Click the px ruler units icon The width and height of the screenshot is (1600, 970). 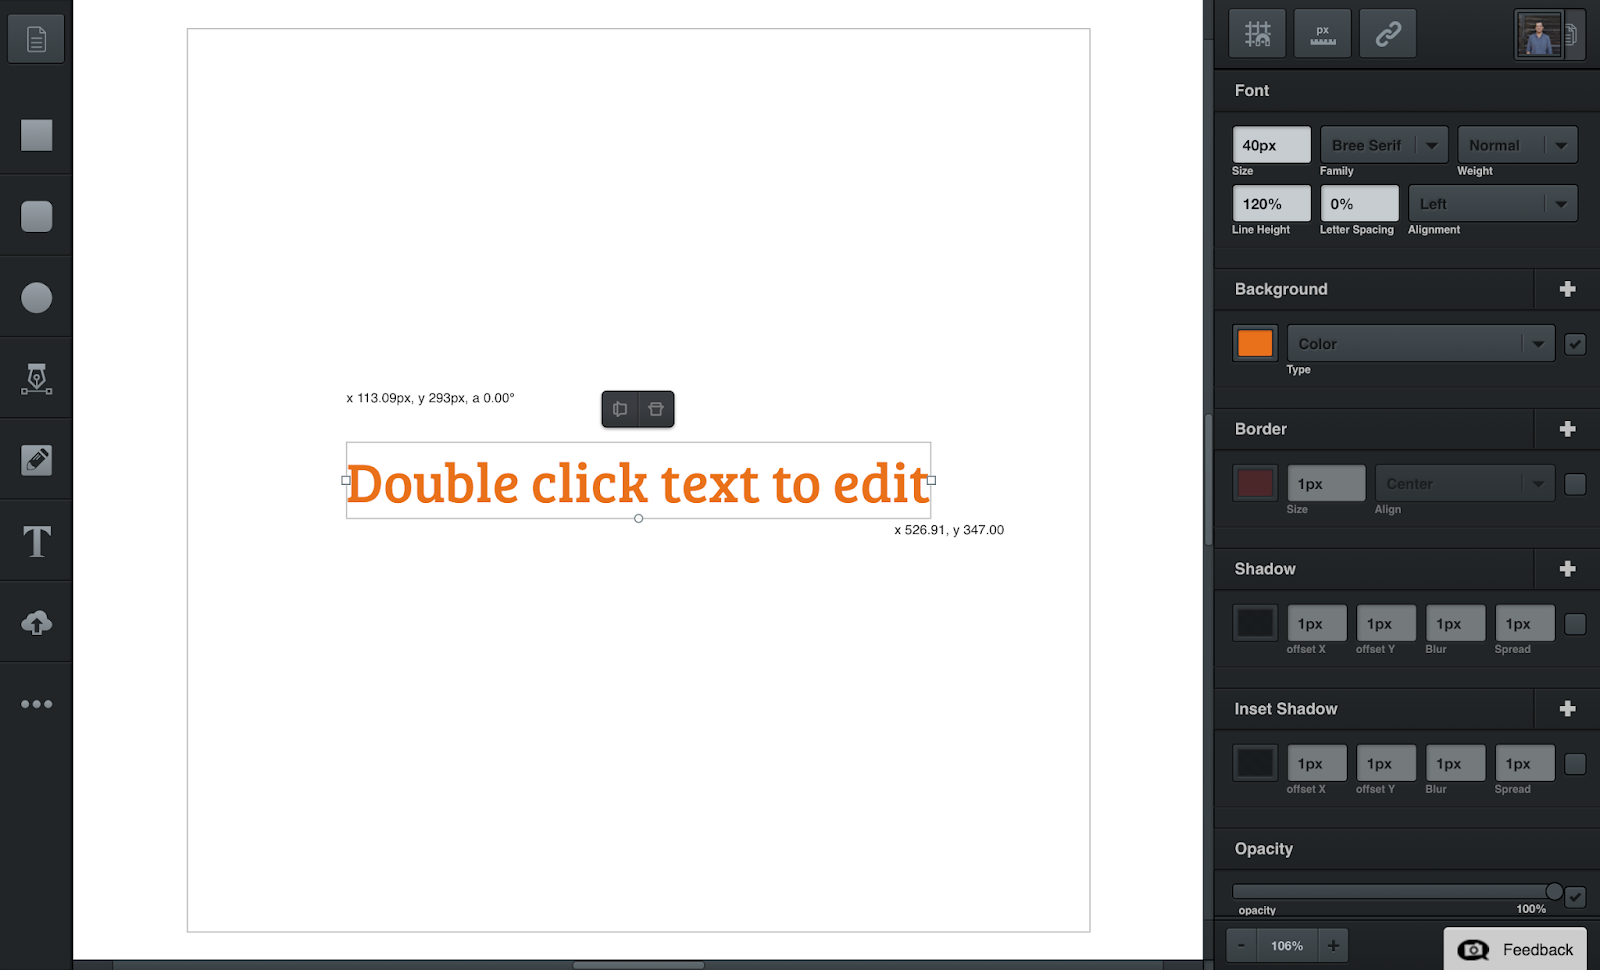[x=1322, y=34]
